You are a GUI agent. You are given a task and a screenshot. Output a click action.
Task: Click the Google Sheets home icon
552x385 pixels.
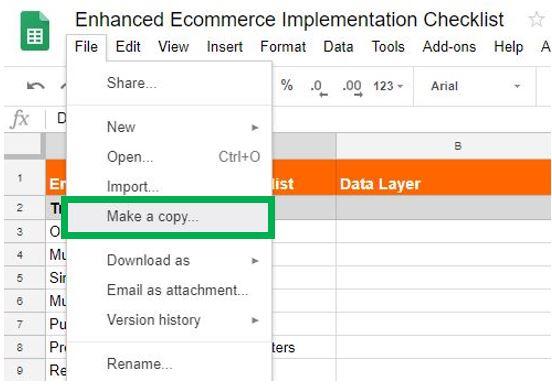click(35, 31)
